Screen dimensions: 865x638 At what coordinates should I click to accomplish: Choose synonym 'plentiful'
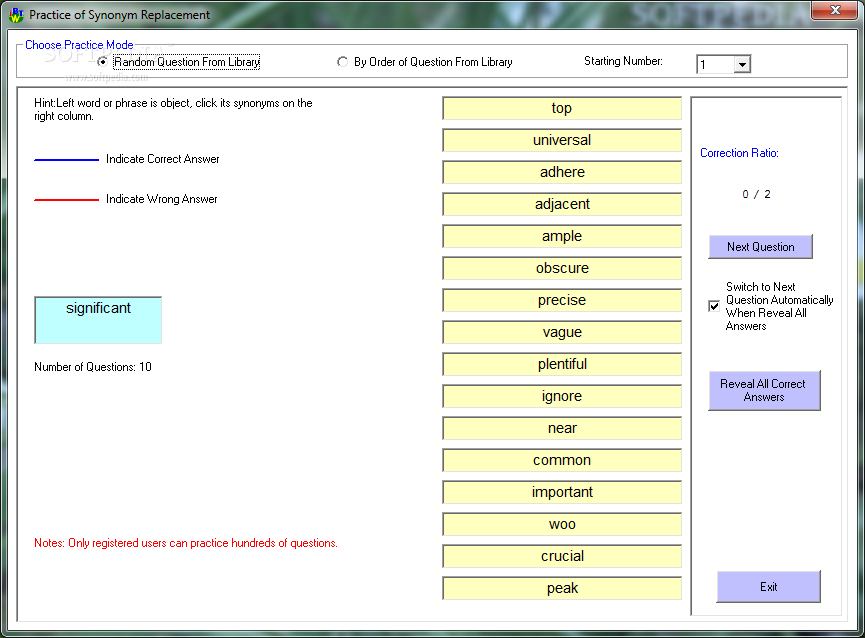[562, 364]
